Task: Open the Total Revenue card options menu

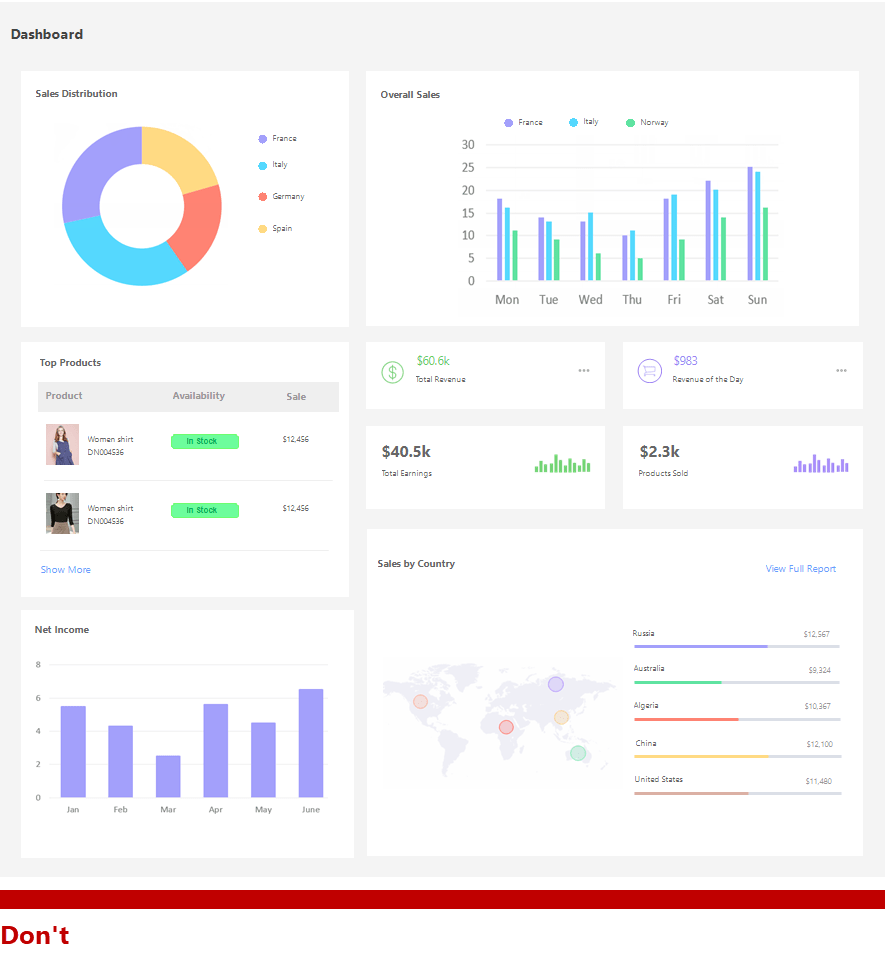Action: click(584, 370)
